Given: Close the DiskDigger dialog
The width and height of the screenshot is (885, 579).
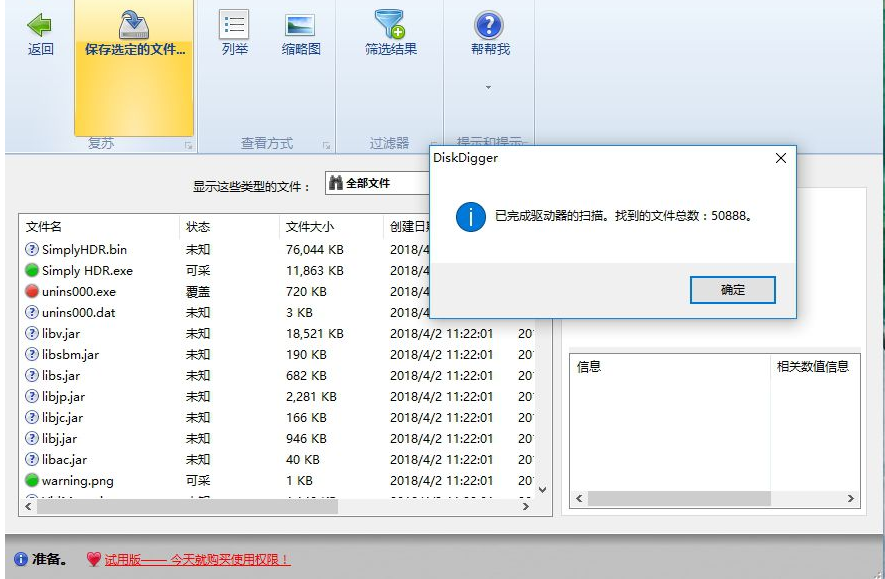Looking at the screenshot, I should [x=781, y=158].
